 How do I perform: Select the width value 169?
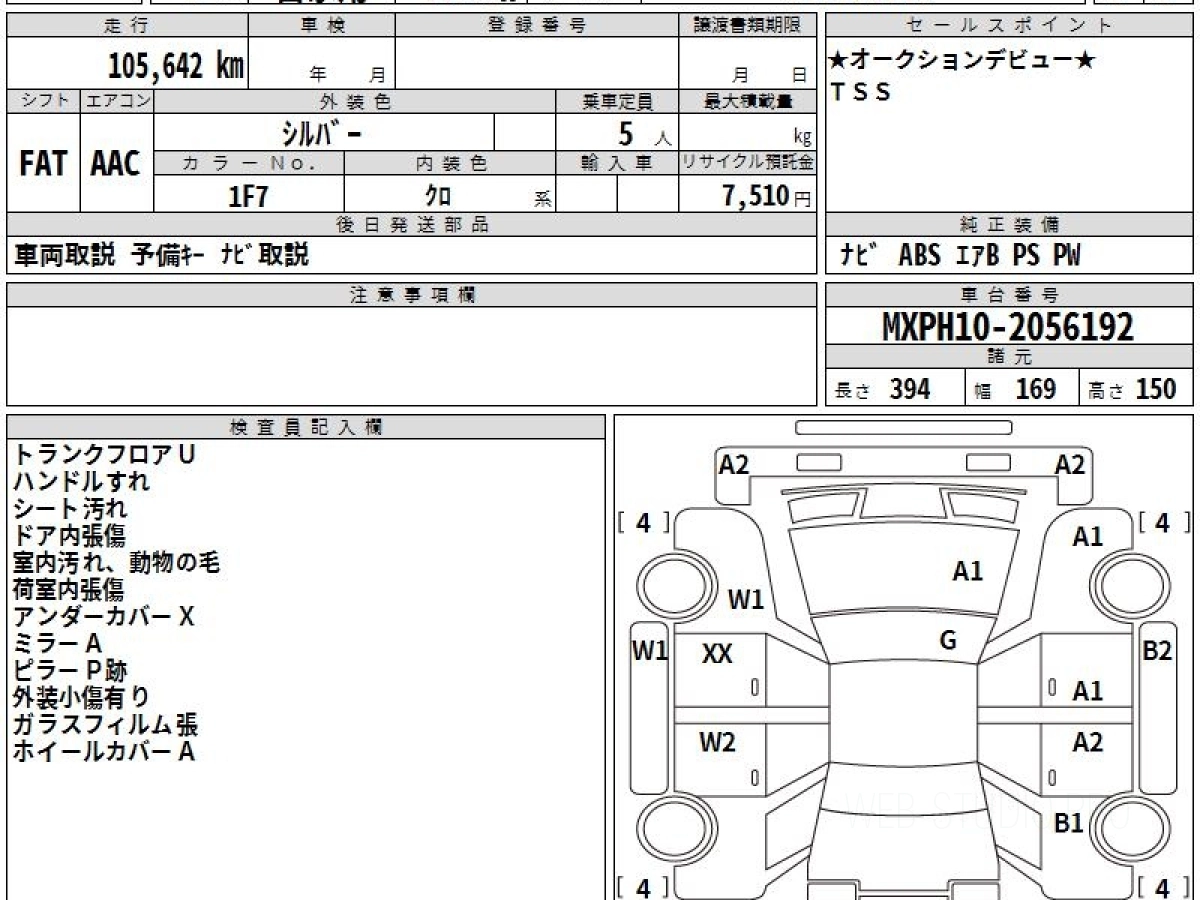click(x=1036, y=389)
